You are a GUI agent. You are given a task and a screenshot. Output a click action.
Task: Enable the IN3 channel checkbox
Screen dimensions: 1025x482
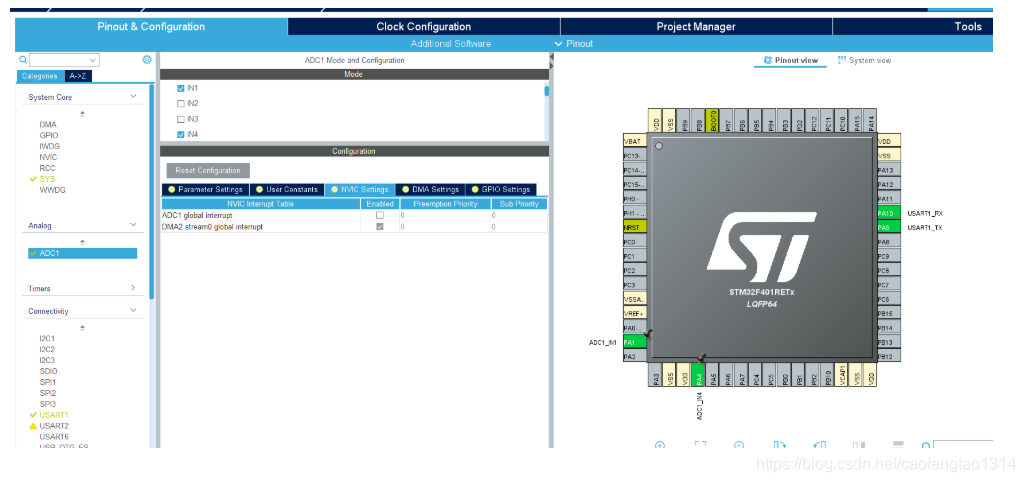pyautogui.click(x=181, y=119)
